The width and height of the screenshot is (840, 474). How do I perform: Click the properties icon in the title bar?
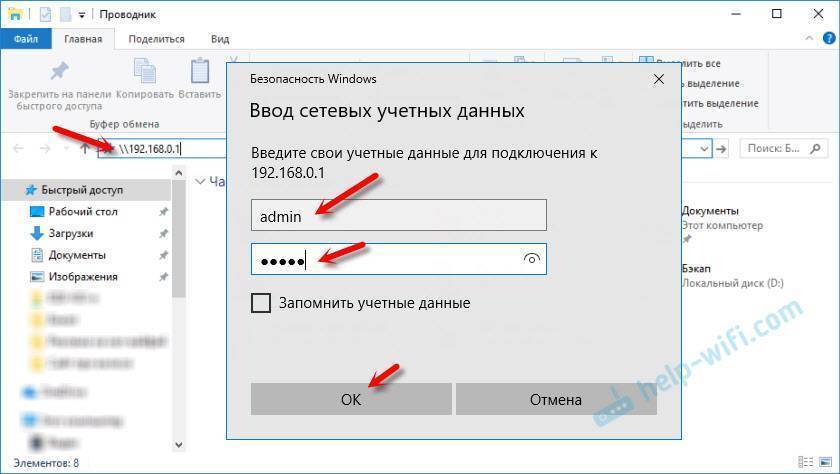[46, 14]
